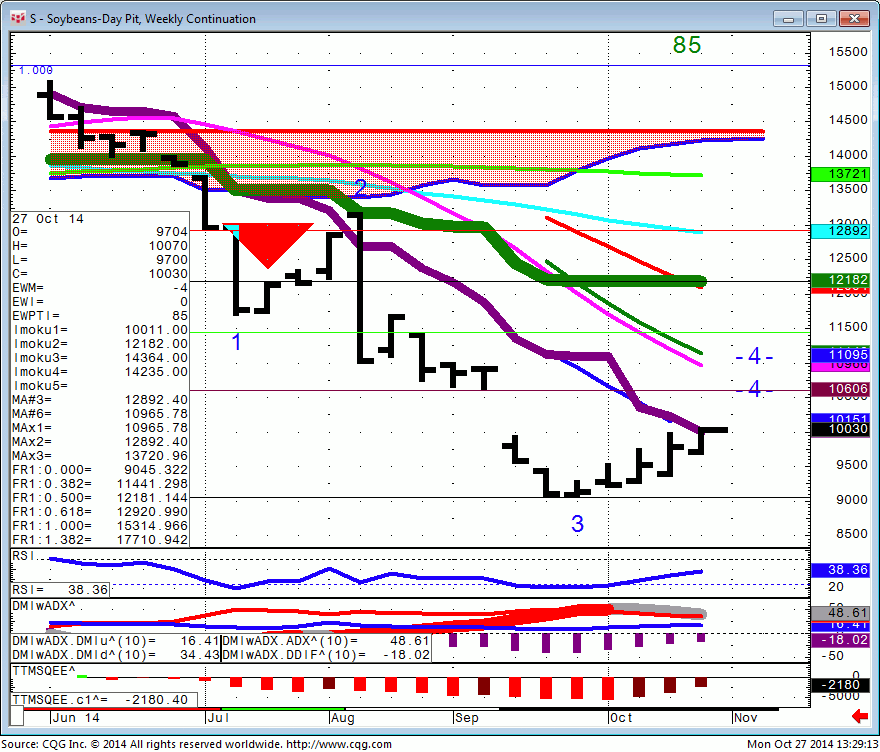This screenshot has height=752, width=880.
Task: Click the EWM= -4 value row
Action: tap(100, 288)
